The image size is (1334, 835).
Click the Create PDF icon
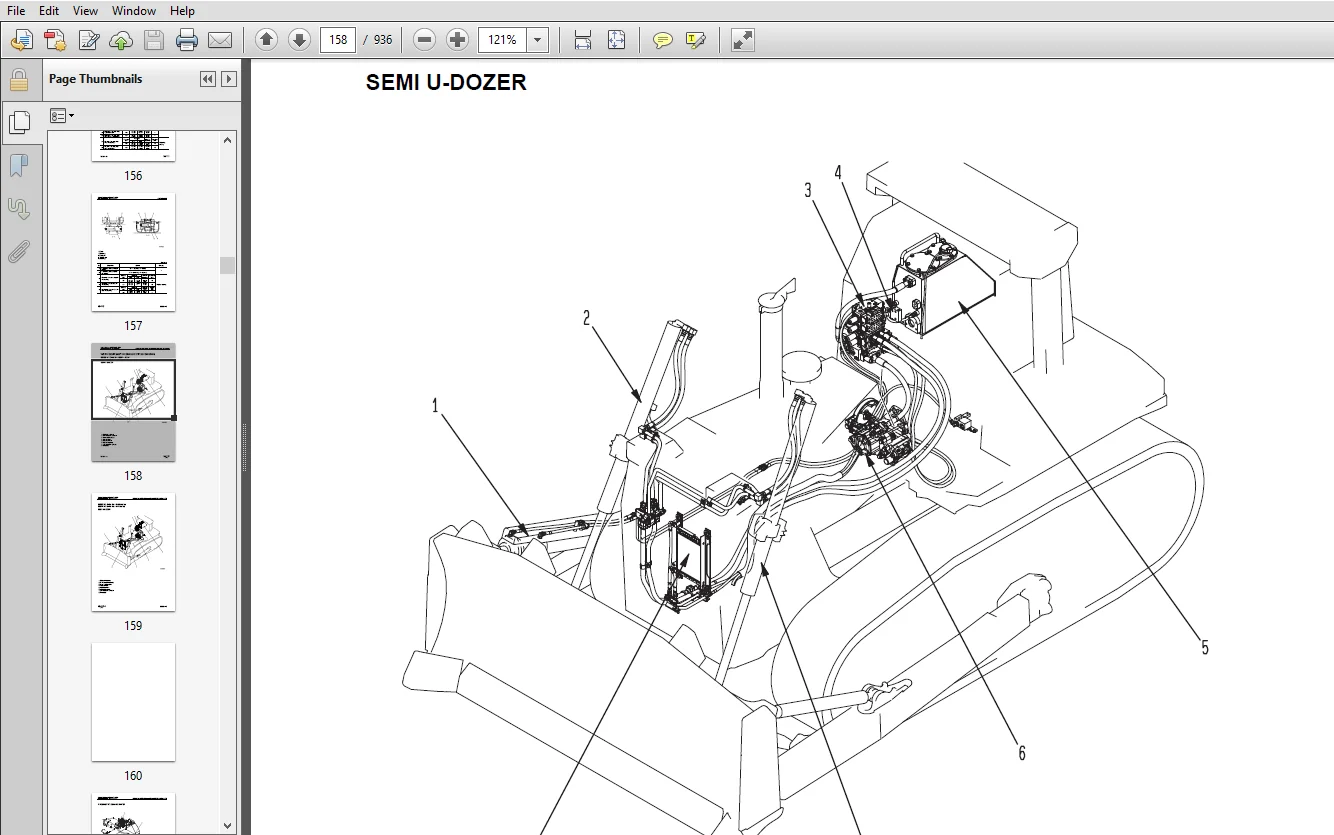pos(55,40)
